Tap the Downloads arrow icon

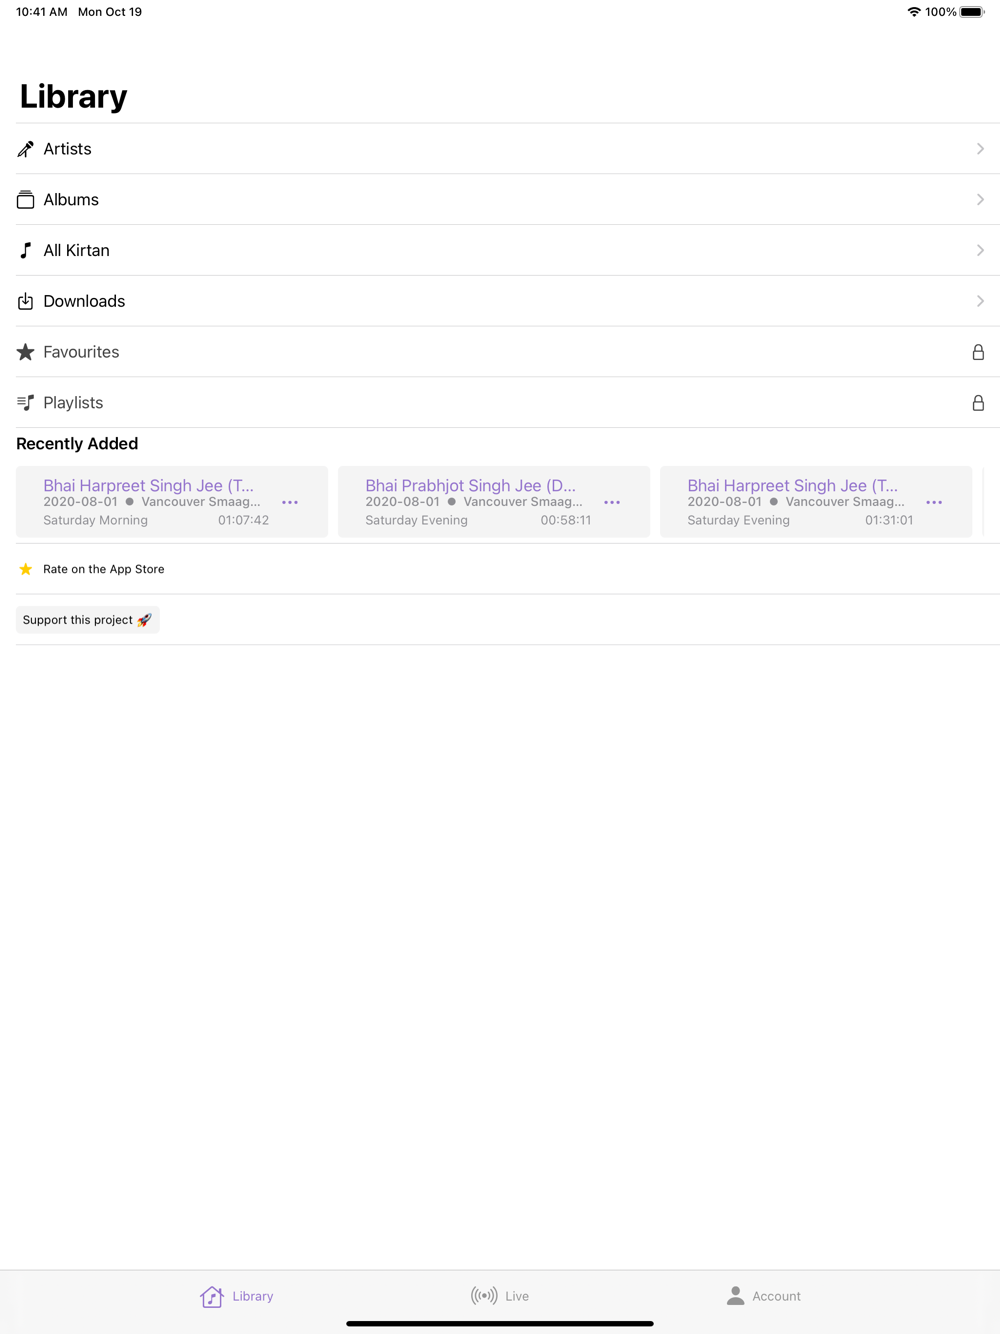coord(26,301)
